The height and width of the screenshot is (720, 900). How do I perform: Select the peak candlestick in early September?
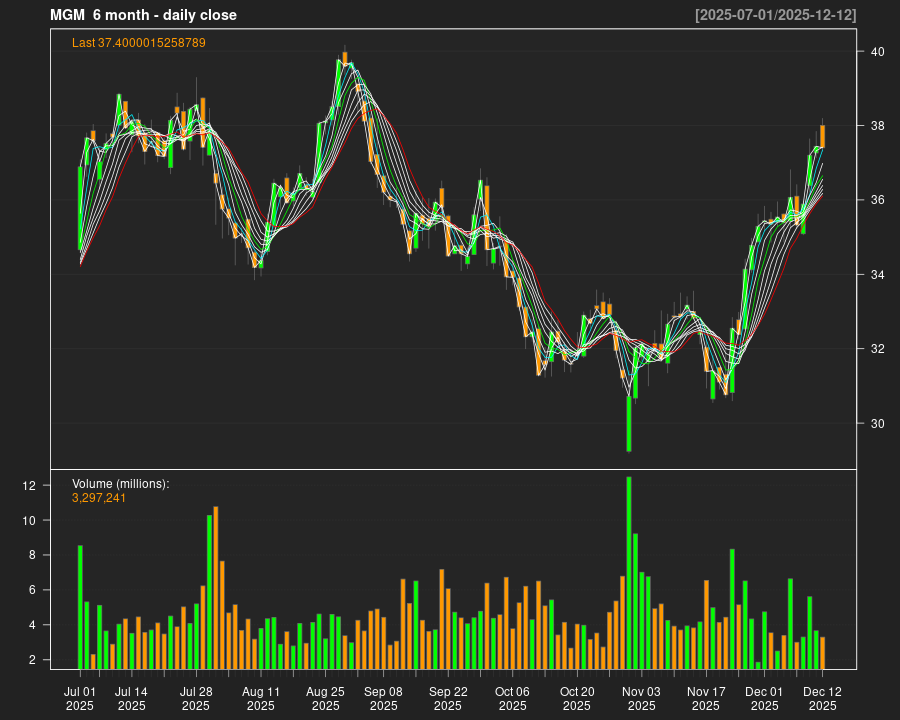click(x=345, y=55)
